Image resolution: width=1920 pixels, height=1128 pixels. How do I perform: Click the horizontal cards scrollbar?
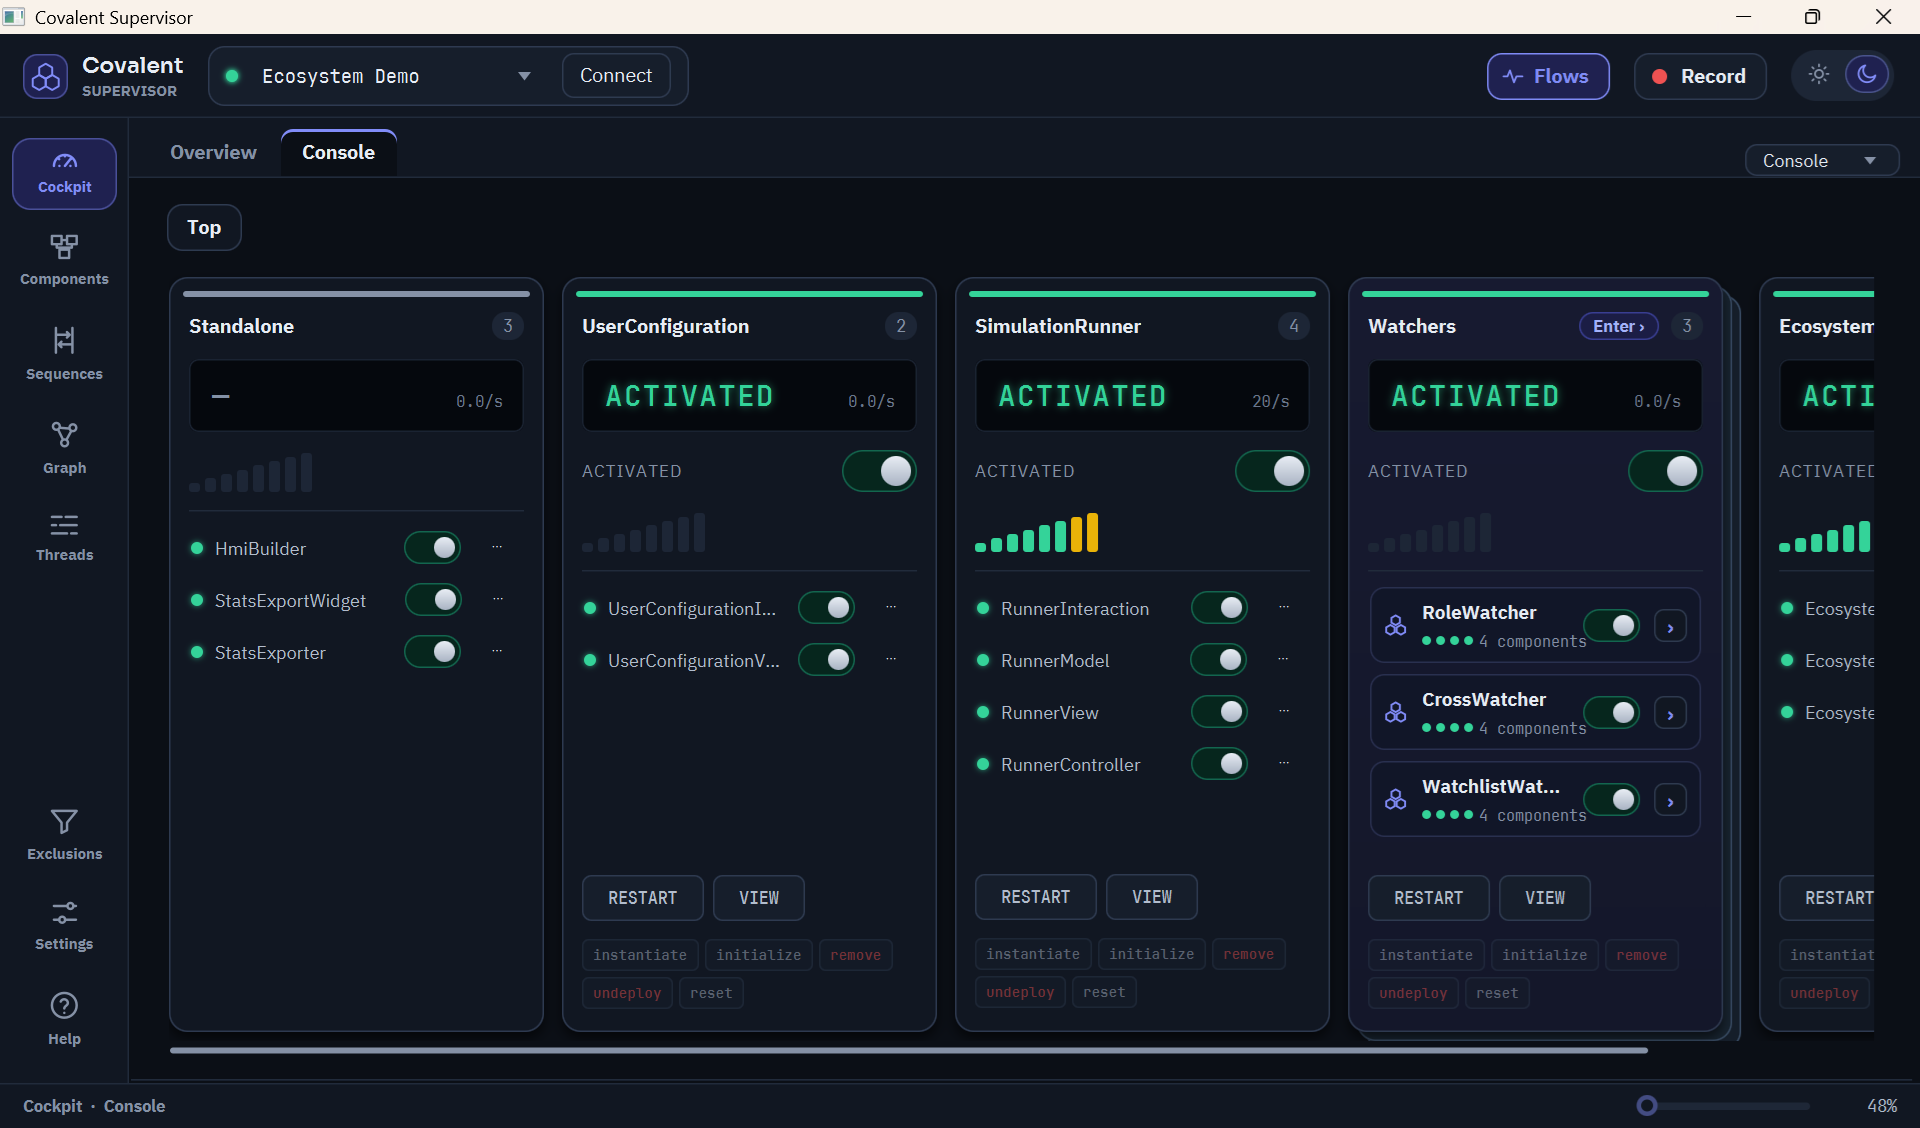pos(908,1050)
